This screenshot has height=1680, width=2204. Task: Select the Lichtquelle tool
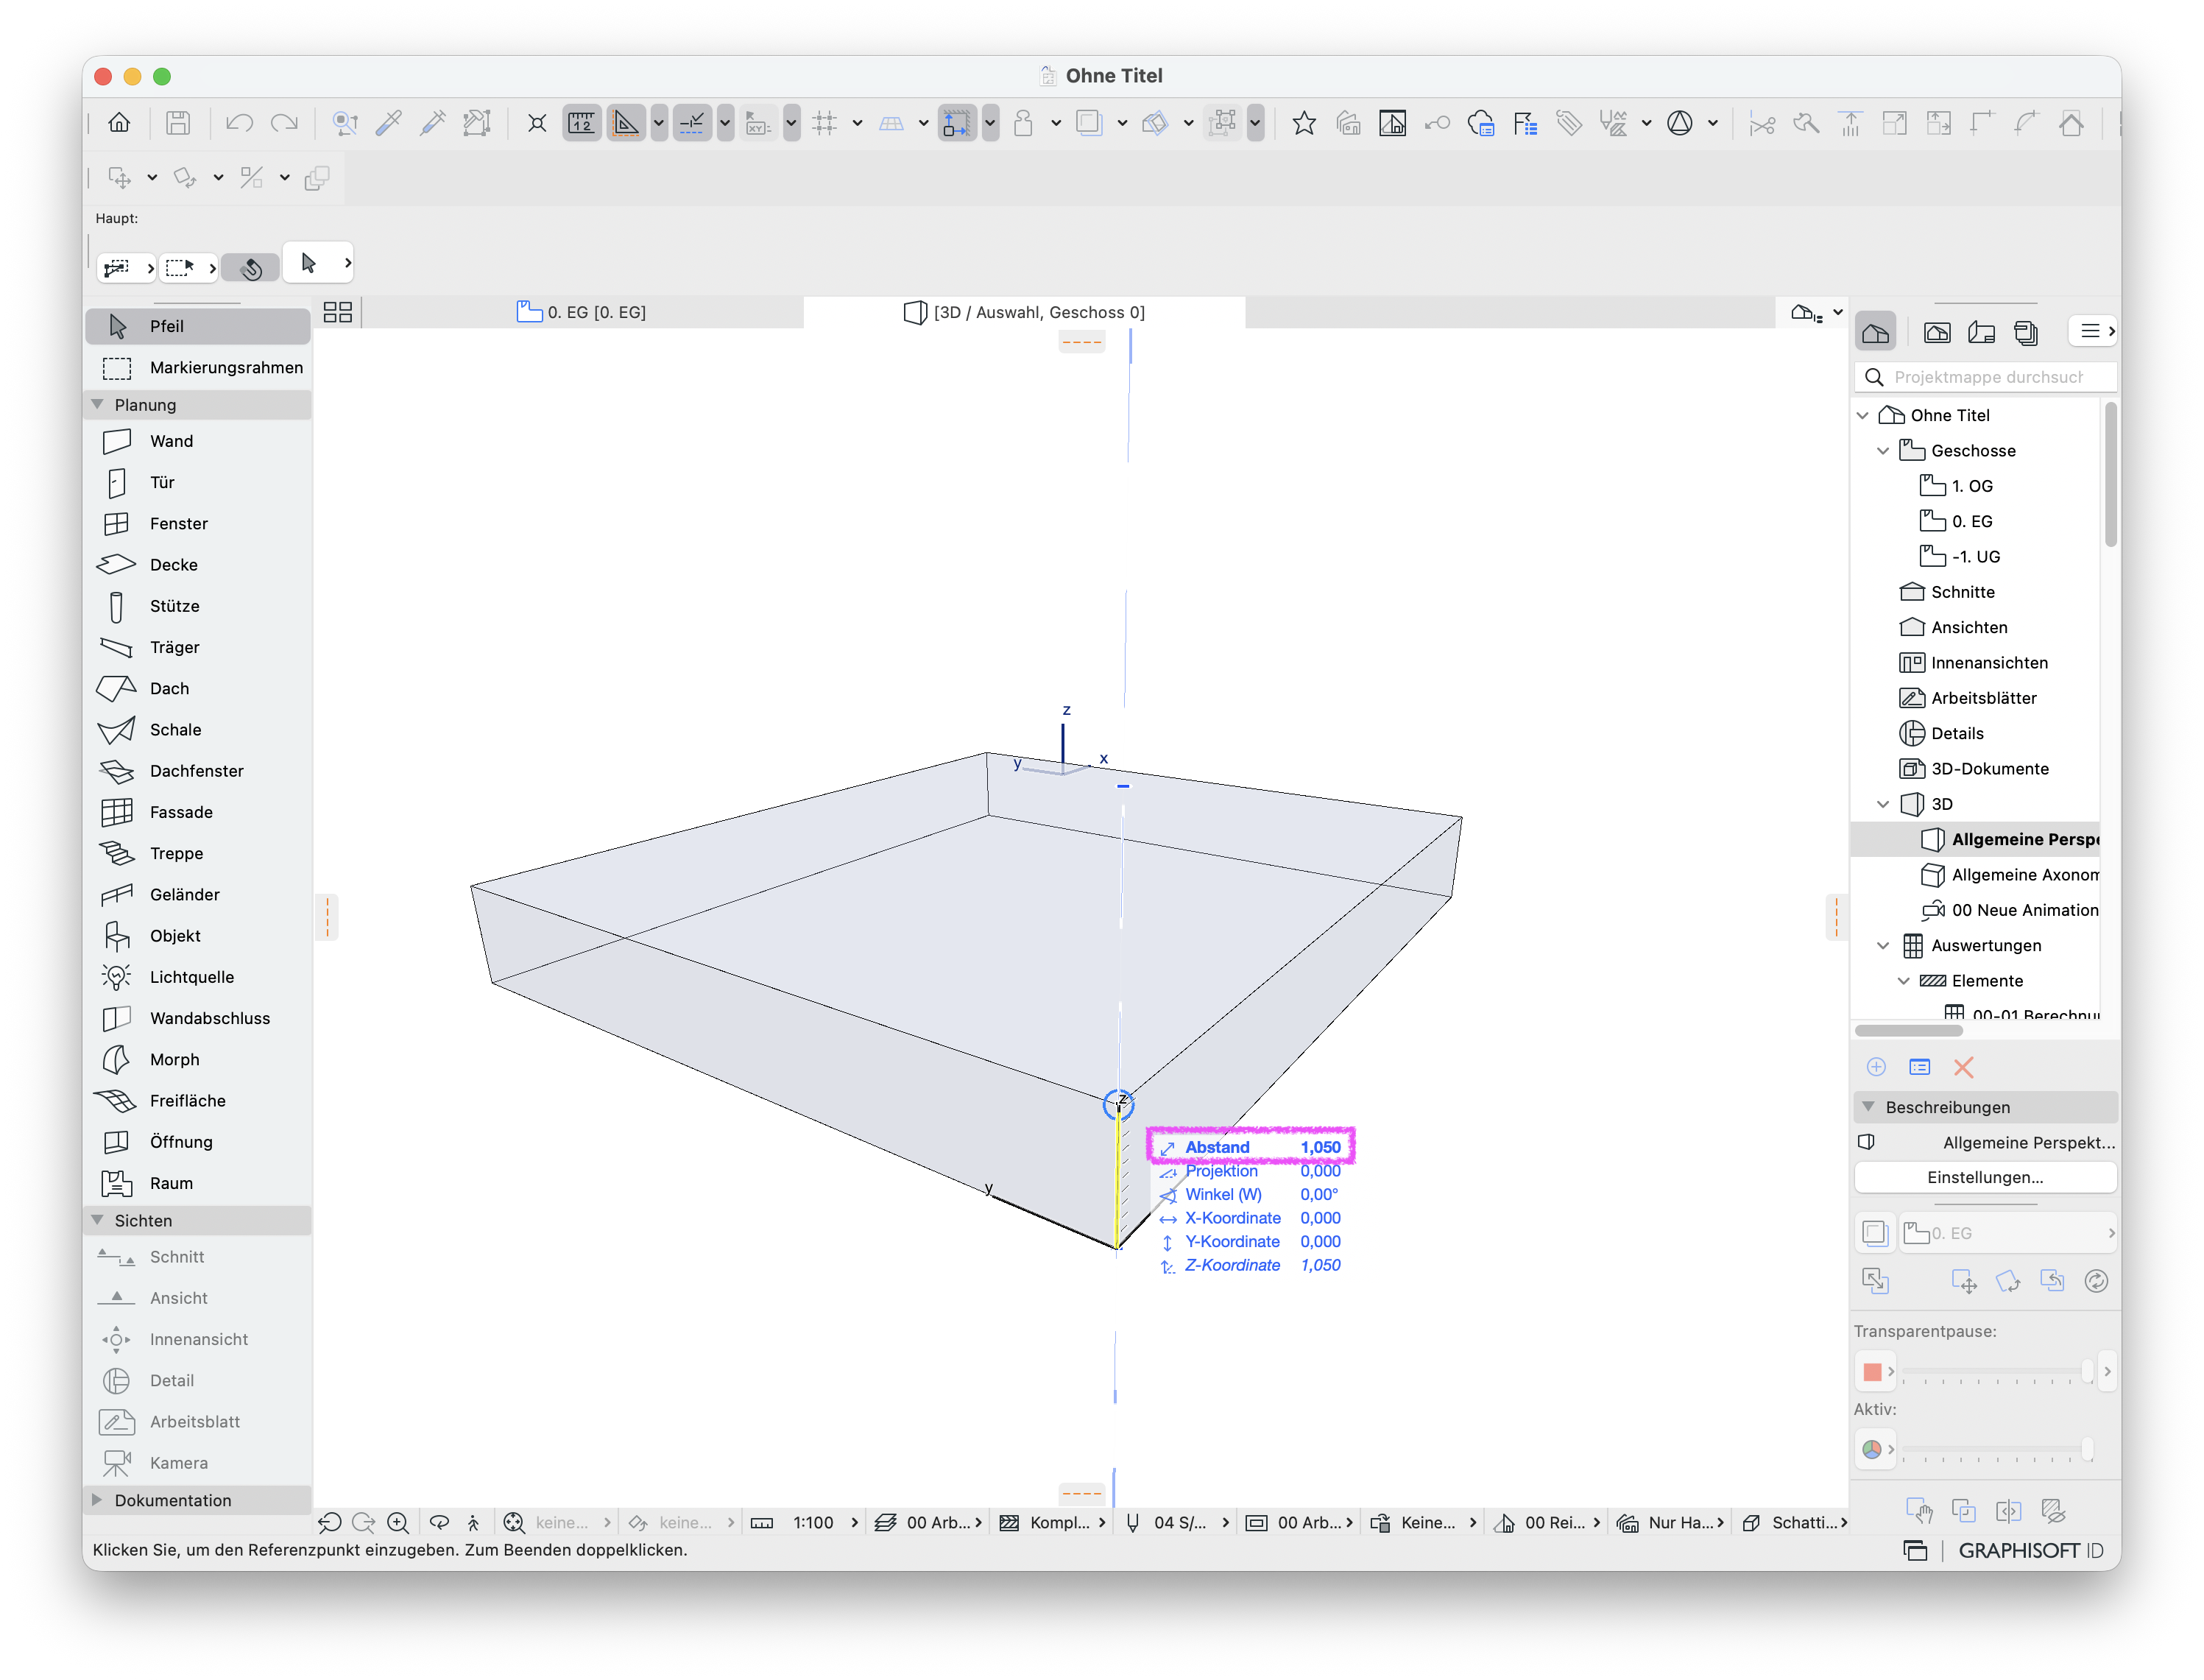(197, 977)
